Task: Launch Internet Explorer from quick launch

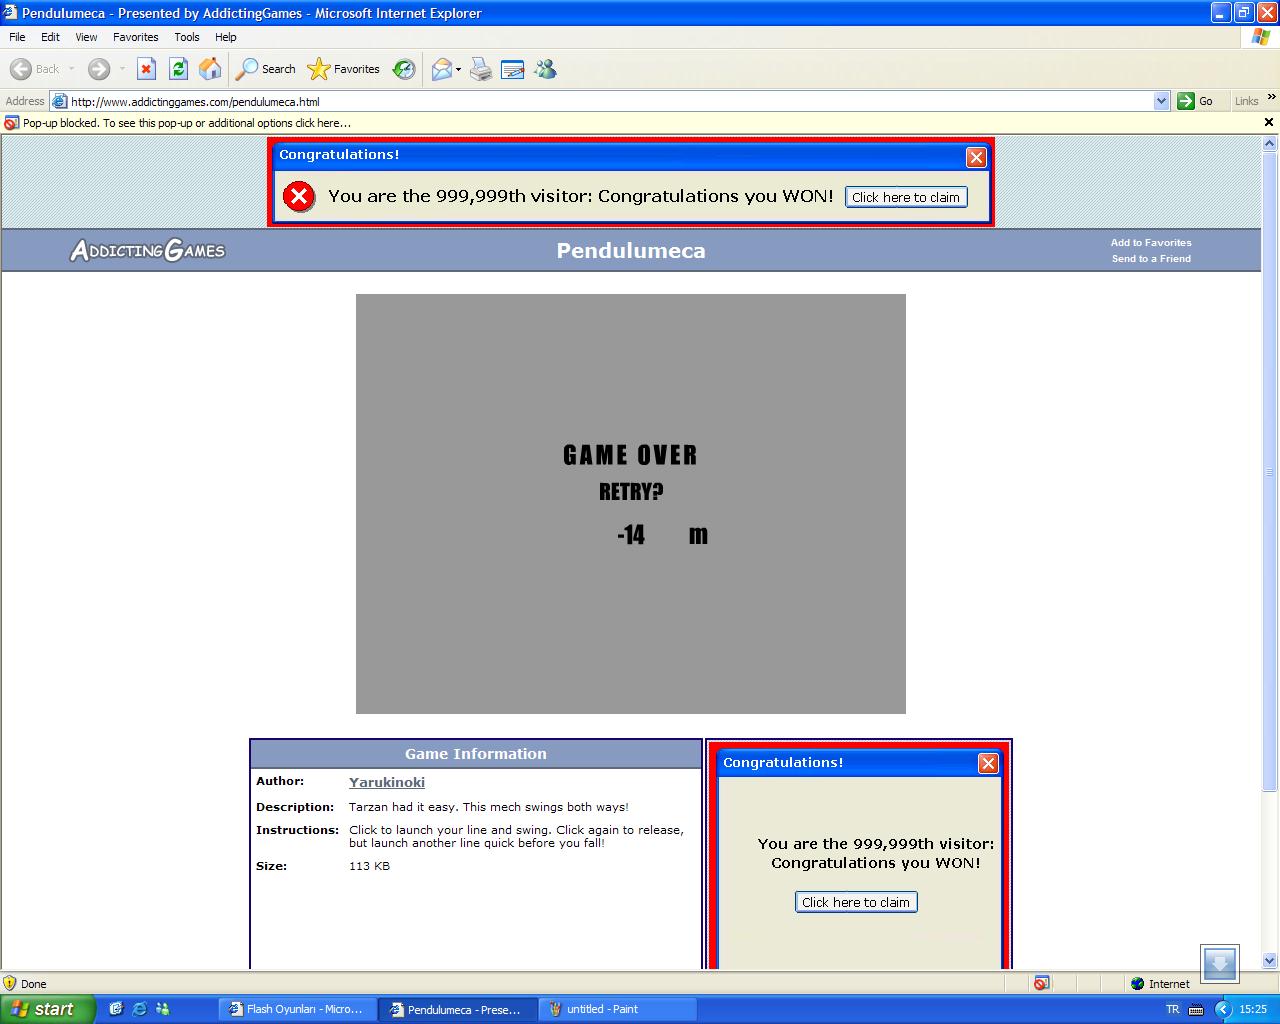Action: tap(139, 1009)
